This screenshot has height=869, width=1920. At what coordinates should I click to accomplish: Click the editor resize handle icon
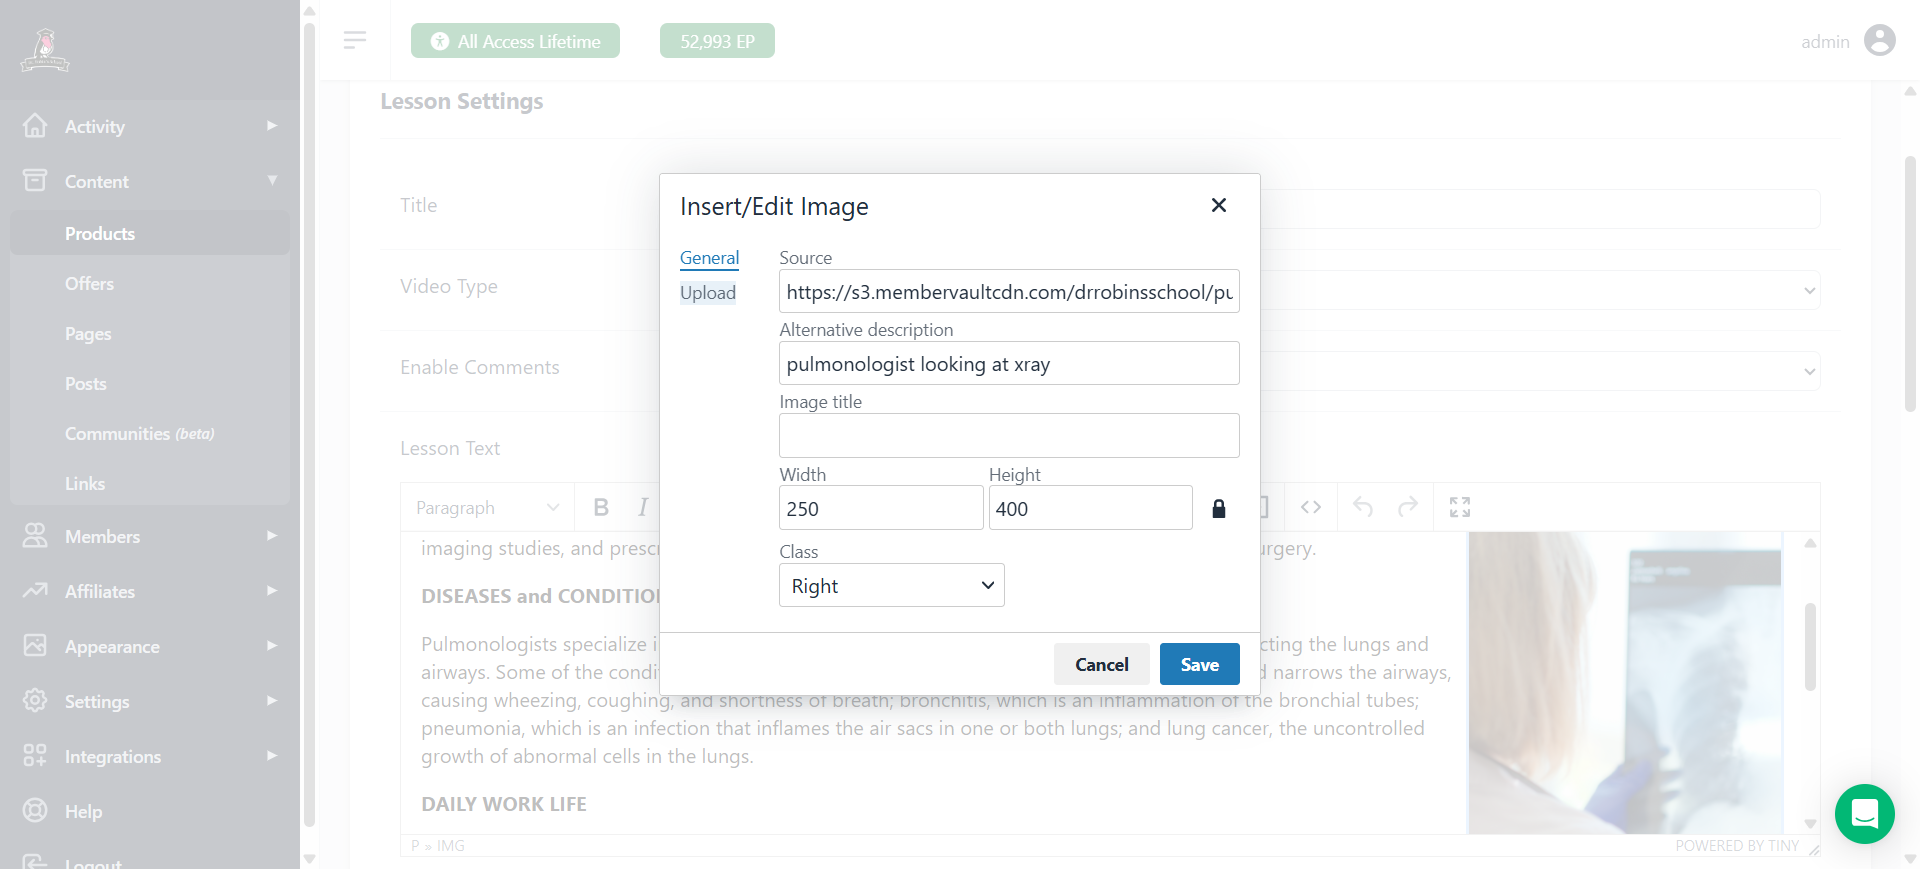click(x=1814, y=849)
